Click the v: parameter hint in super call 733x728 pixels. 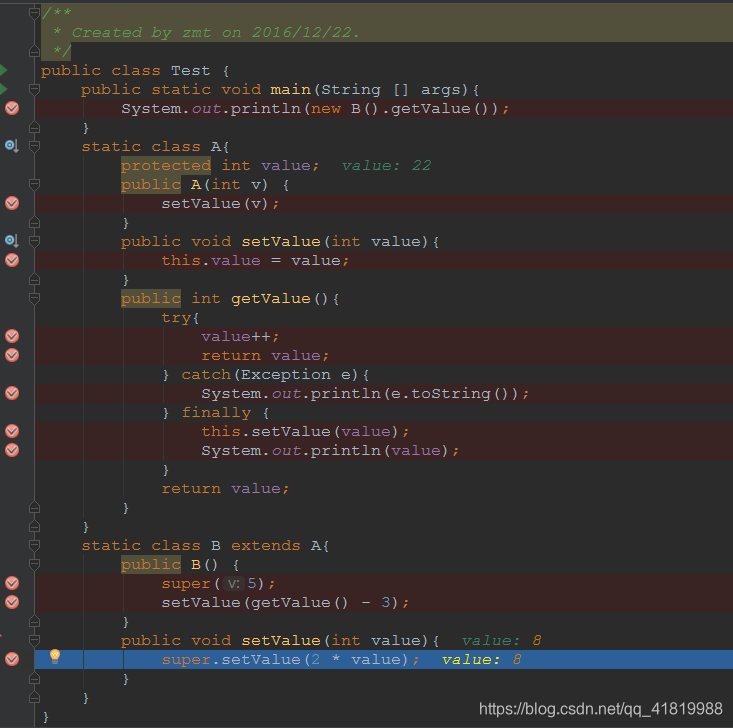pyautogui.click(x=233, y=584)
